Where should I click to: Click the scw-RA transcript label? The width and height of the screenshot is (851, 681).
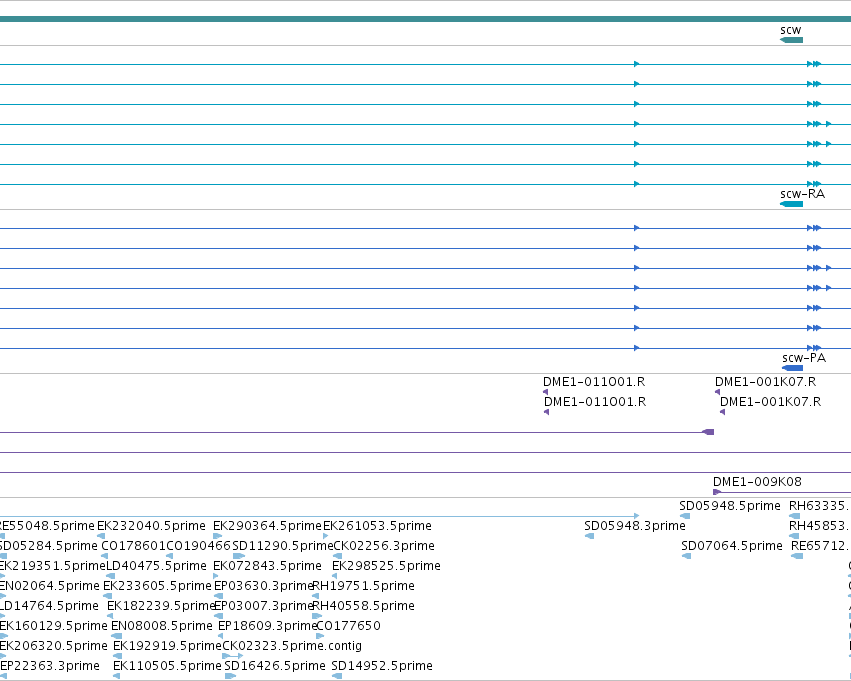[802, 194]
